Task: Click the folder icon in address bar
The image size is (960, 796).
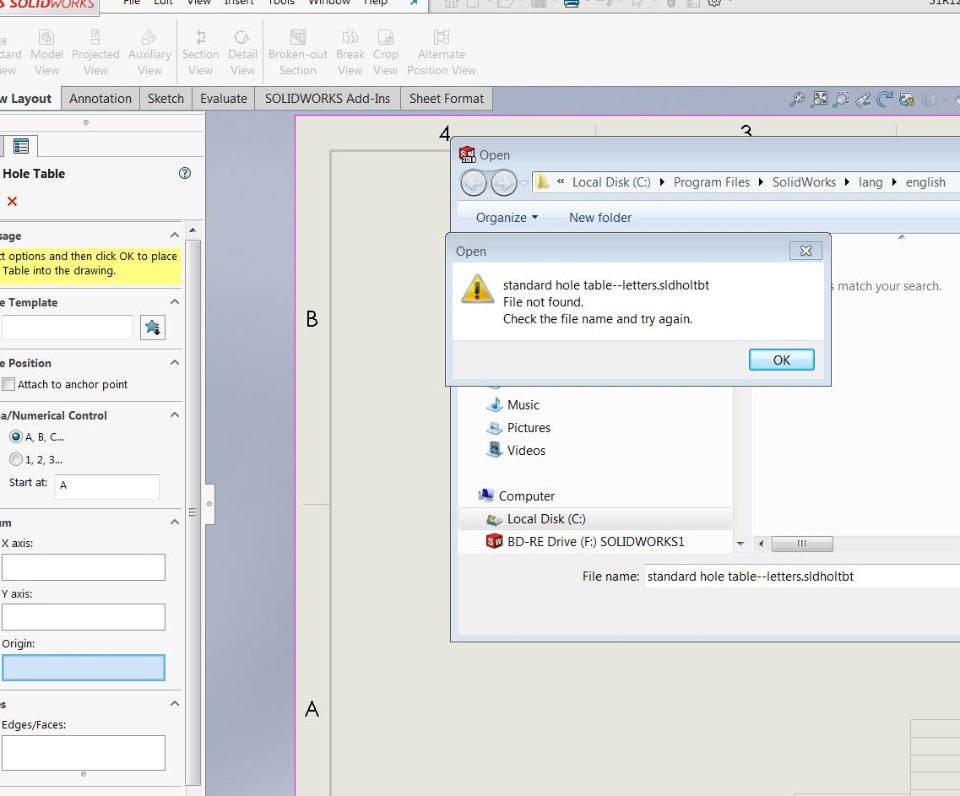Action: (542, 182)
